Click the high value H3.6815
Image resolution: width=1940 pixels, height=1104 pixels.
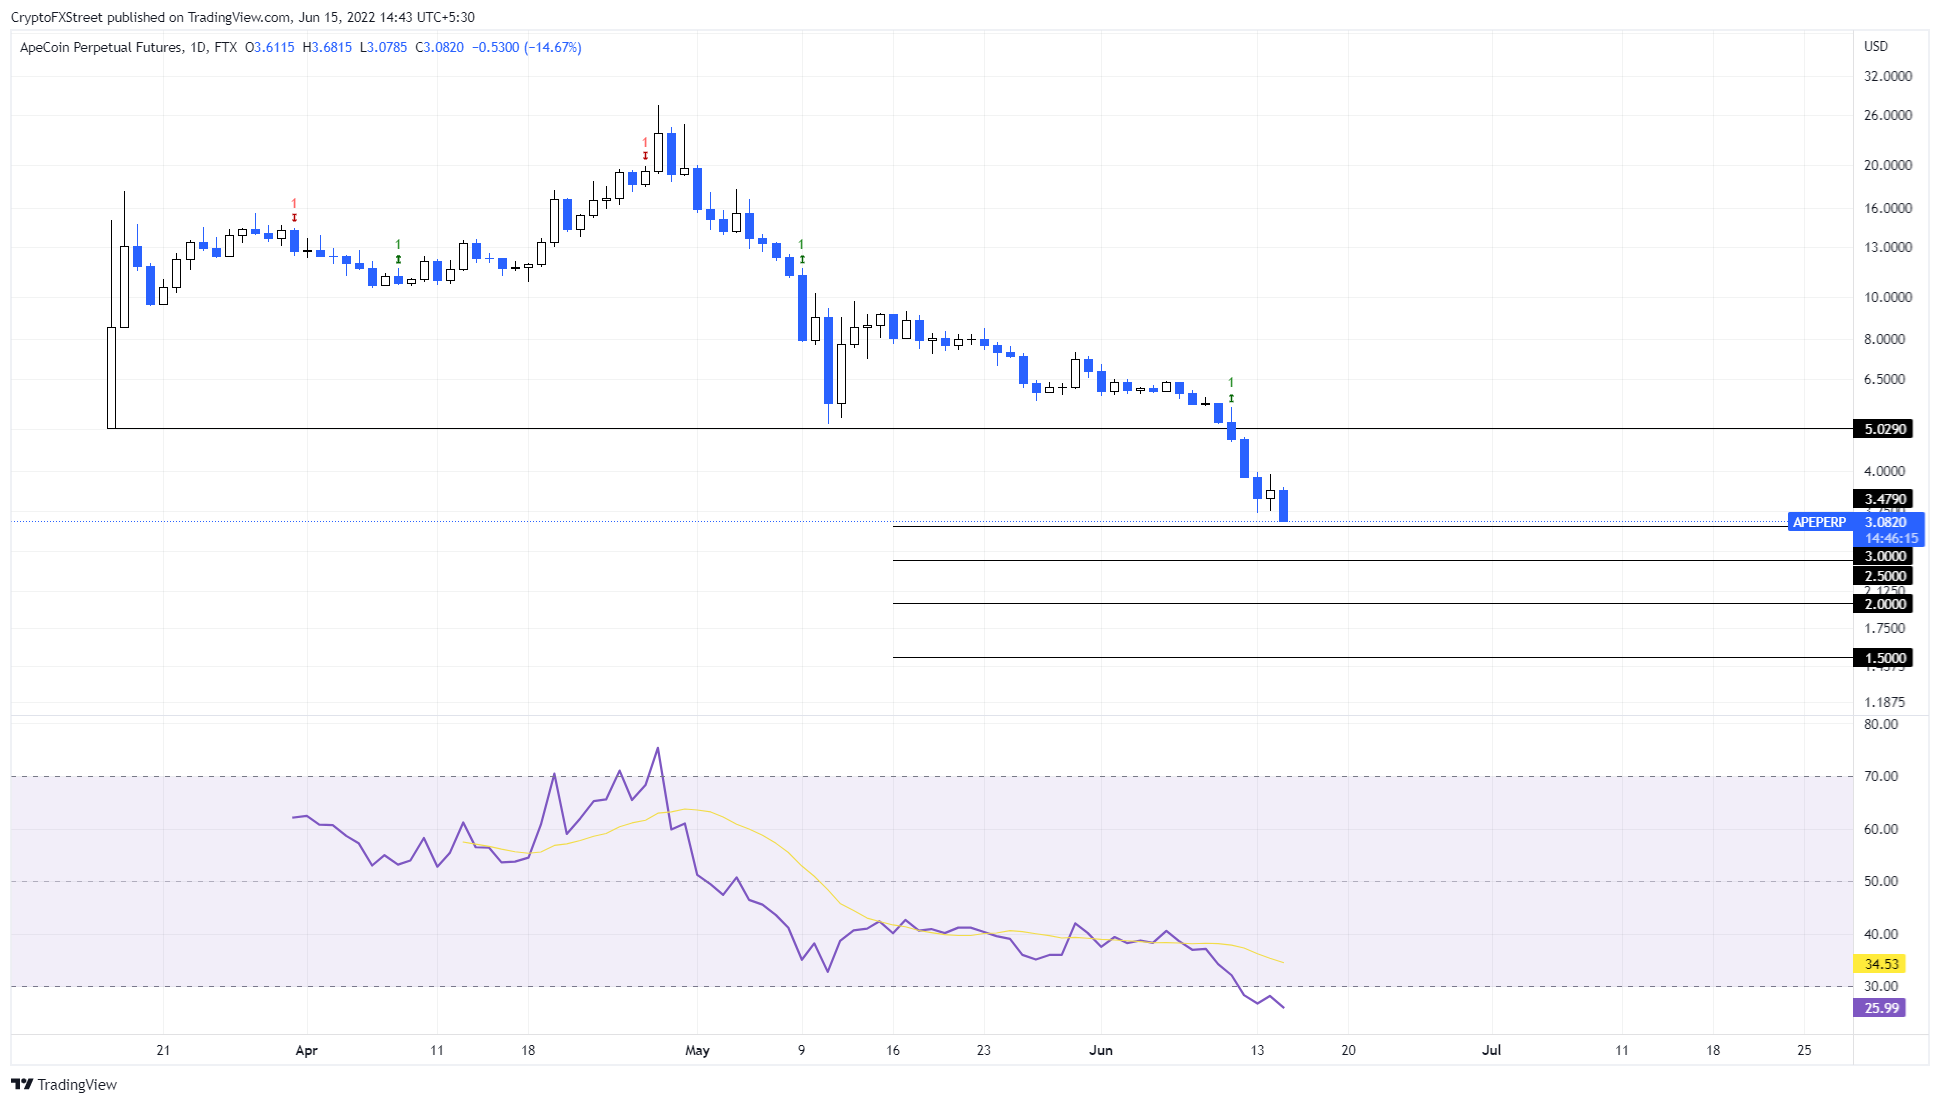pyautogui.click(x=327, y=47)
